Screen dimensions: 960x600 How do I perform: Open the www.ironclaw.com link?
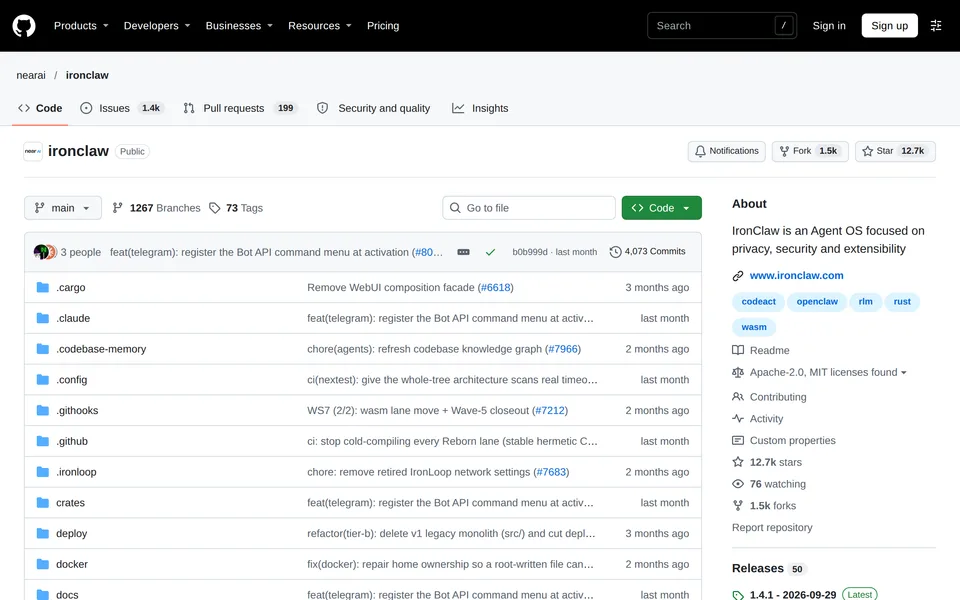(x=796, y=276)
